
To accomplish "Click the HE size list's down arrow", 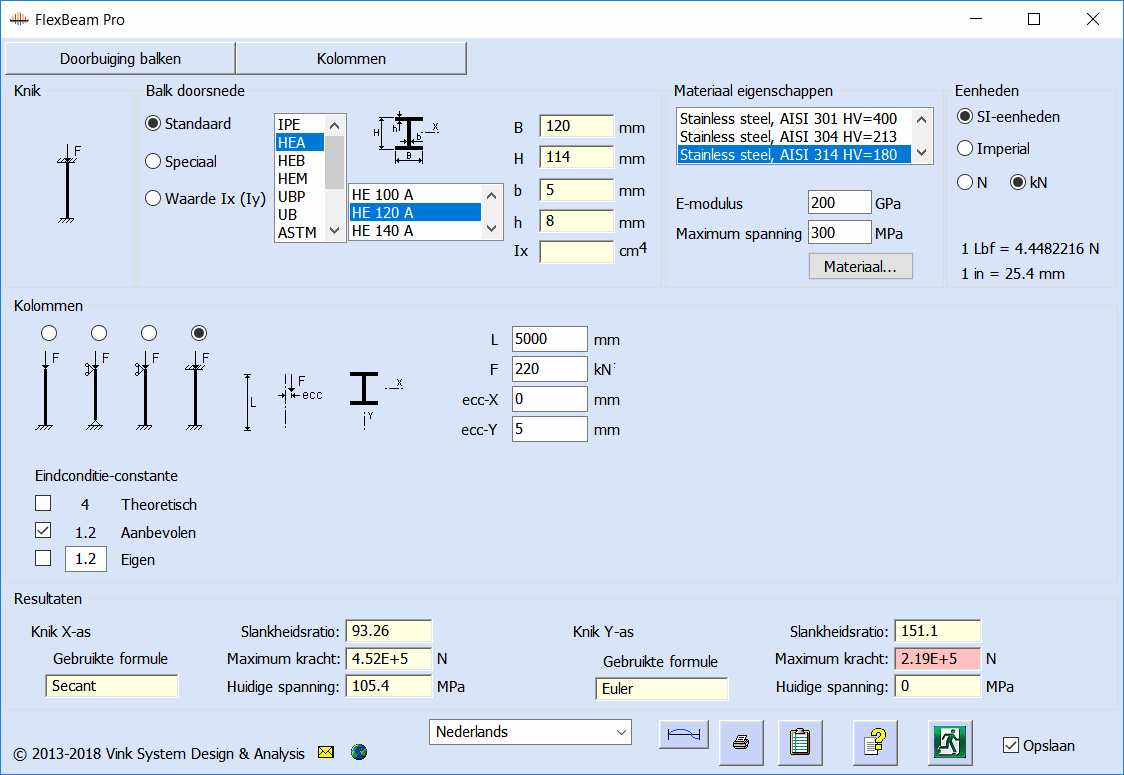I will point(491,229).
